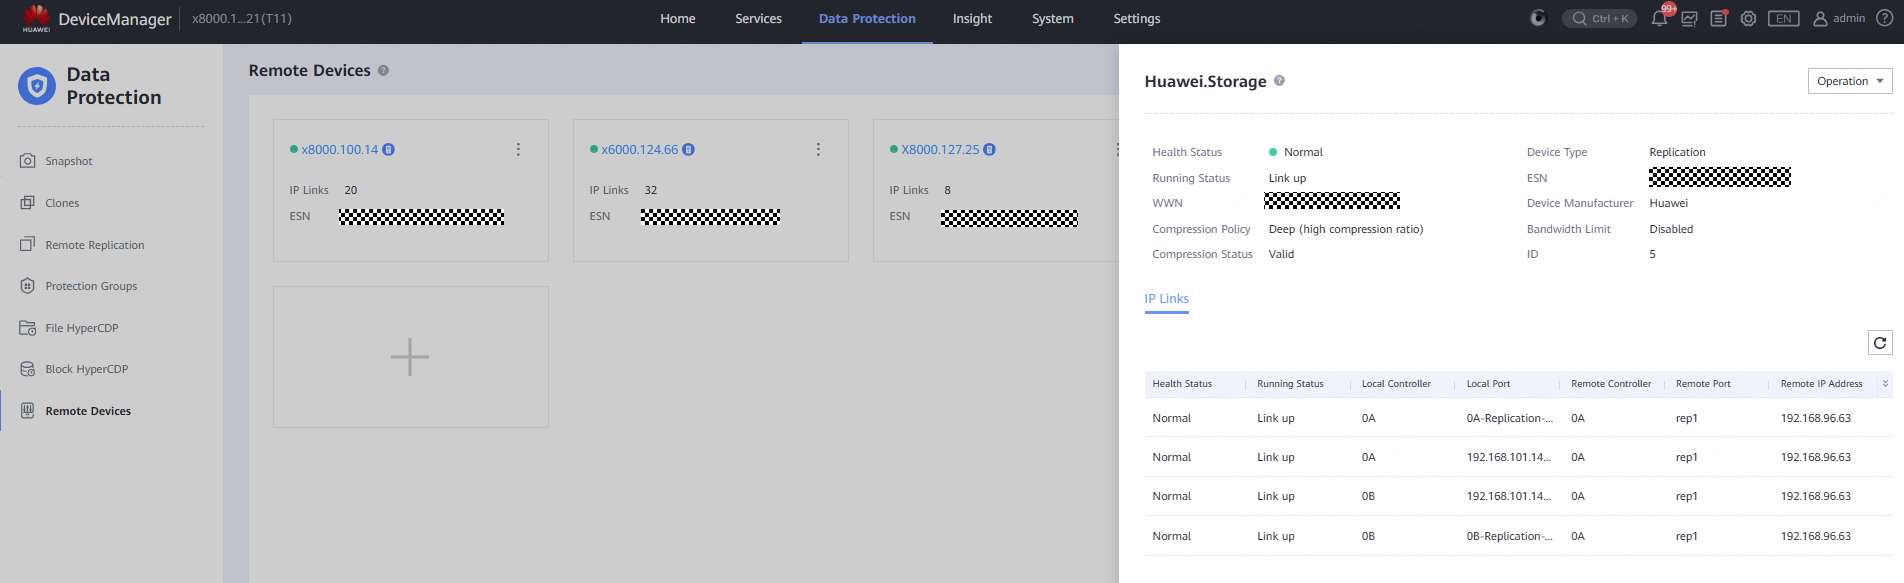Screen dimensions: 1904x583
Task: Open device x6000.124.66 link
Action: (x=640, y=150)
